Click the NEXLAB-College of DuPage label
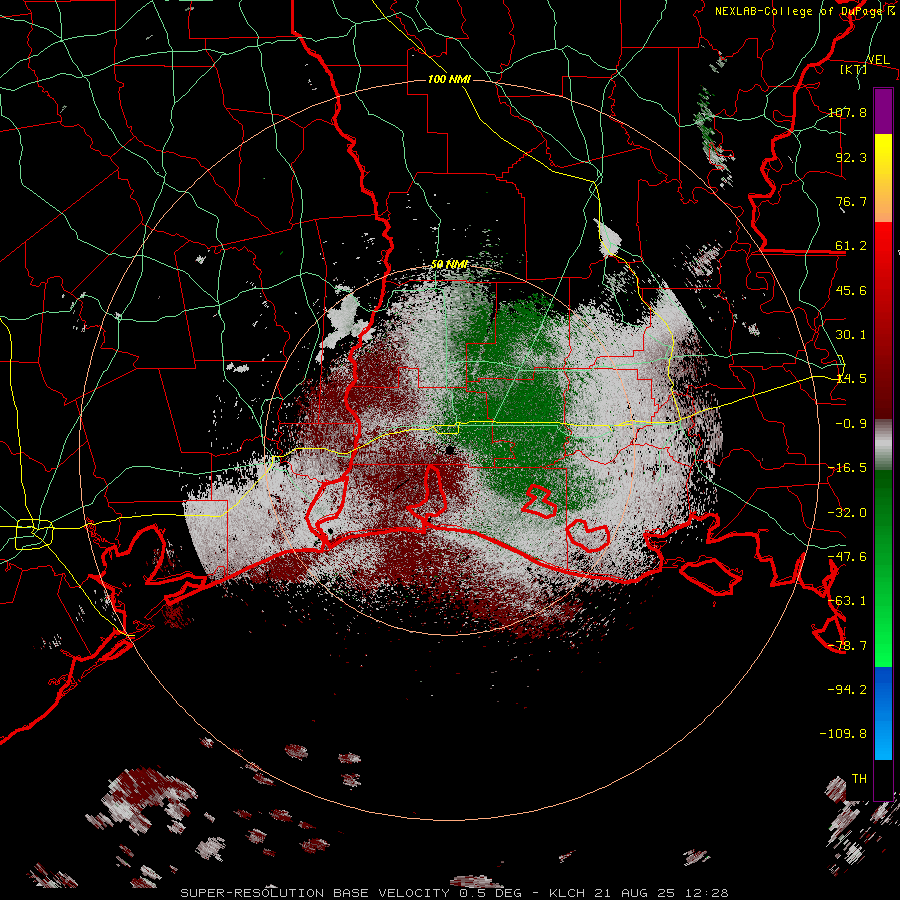Viewport: 900px width, 900px height. click(x=800, y=11)
